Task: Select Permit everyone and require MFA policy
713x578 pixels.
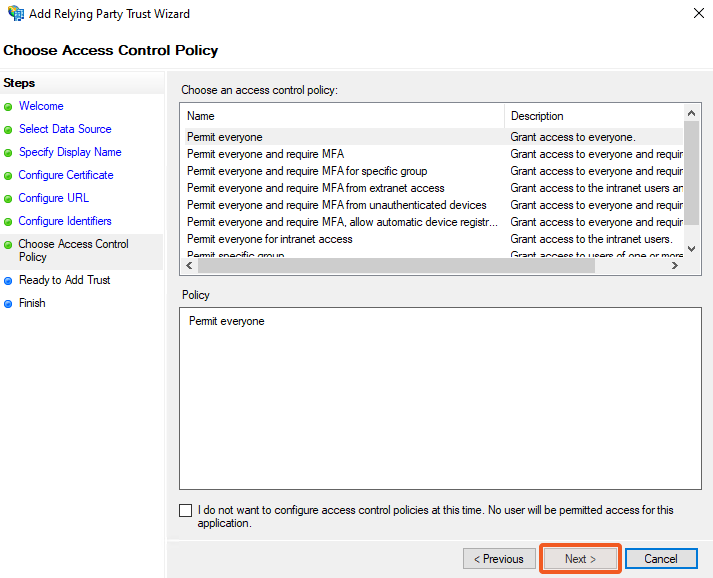Action: tap(265, 154)
